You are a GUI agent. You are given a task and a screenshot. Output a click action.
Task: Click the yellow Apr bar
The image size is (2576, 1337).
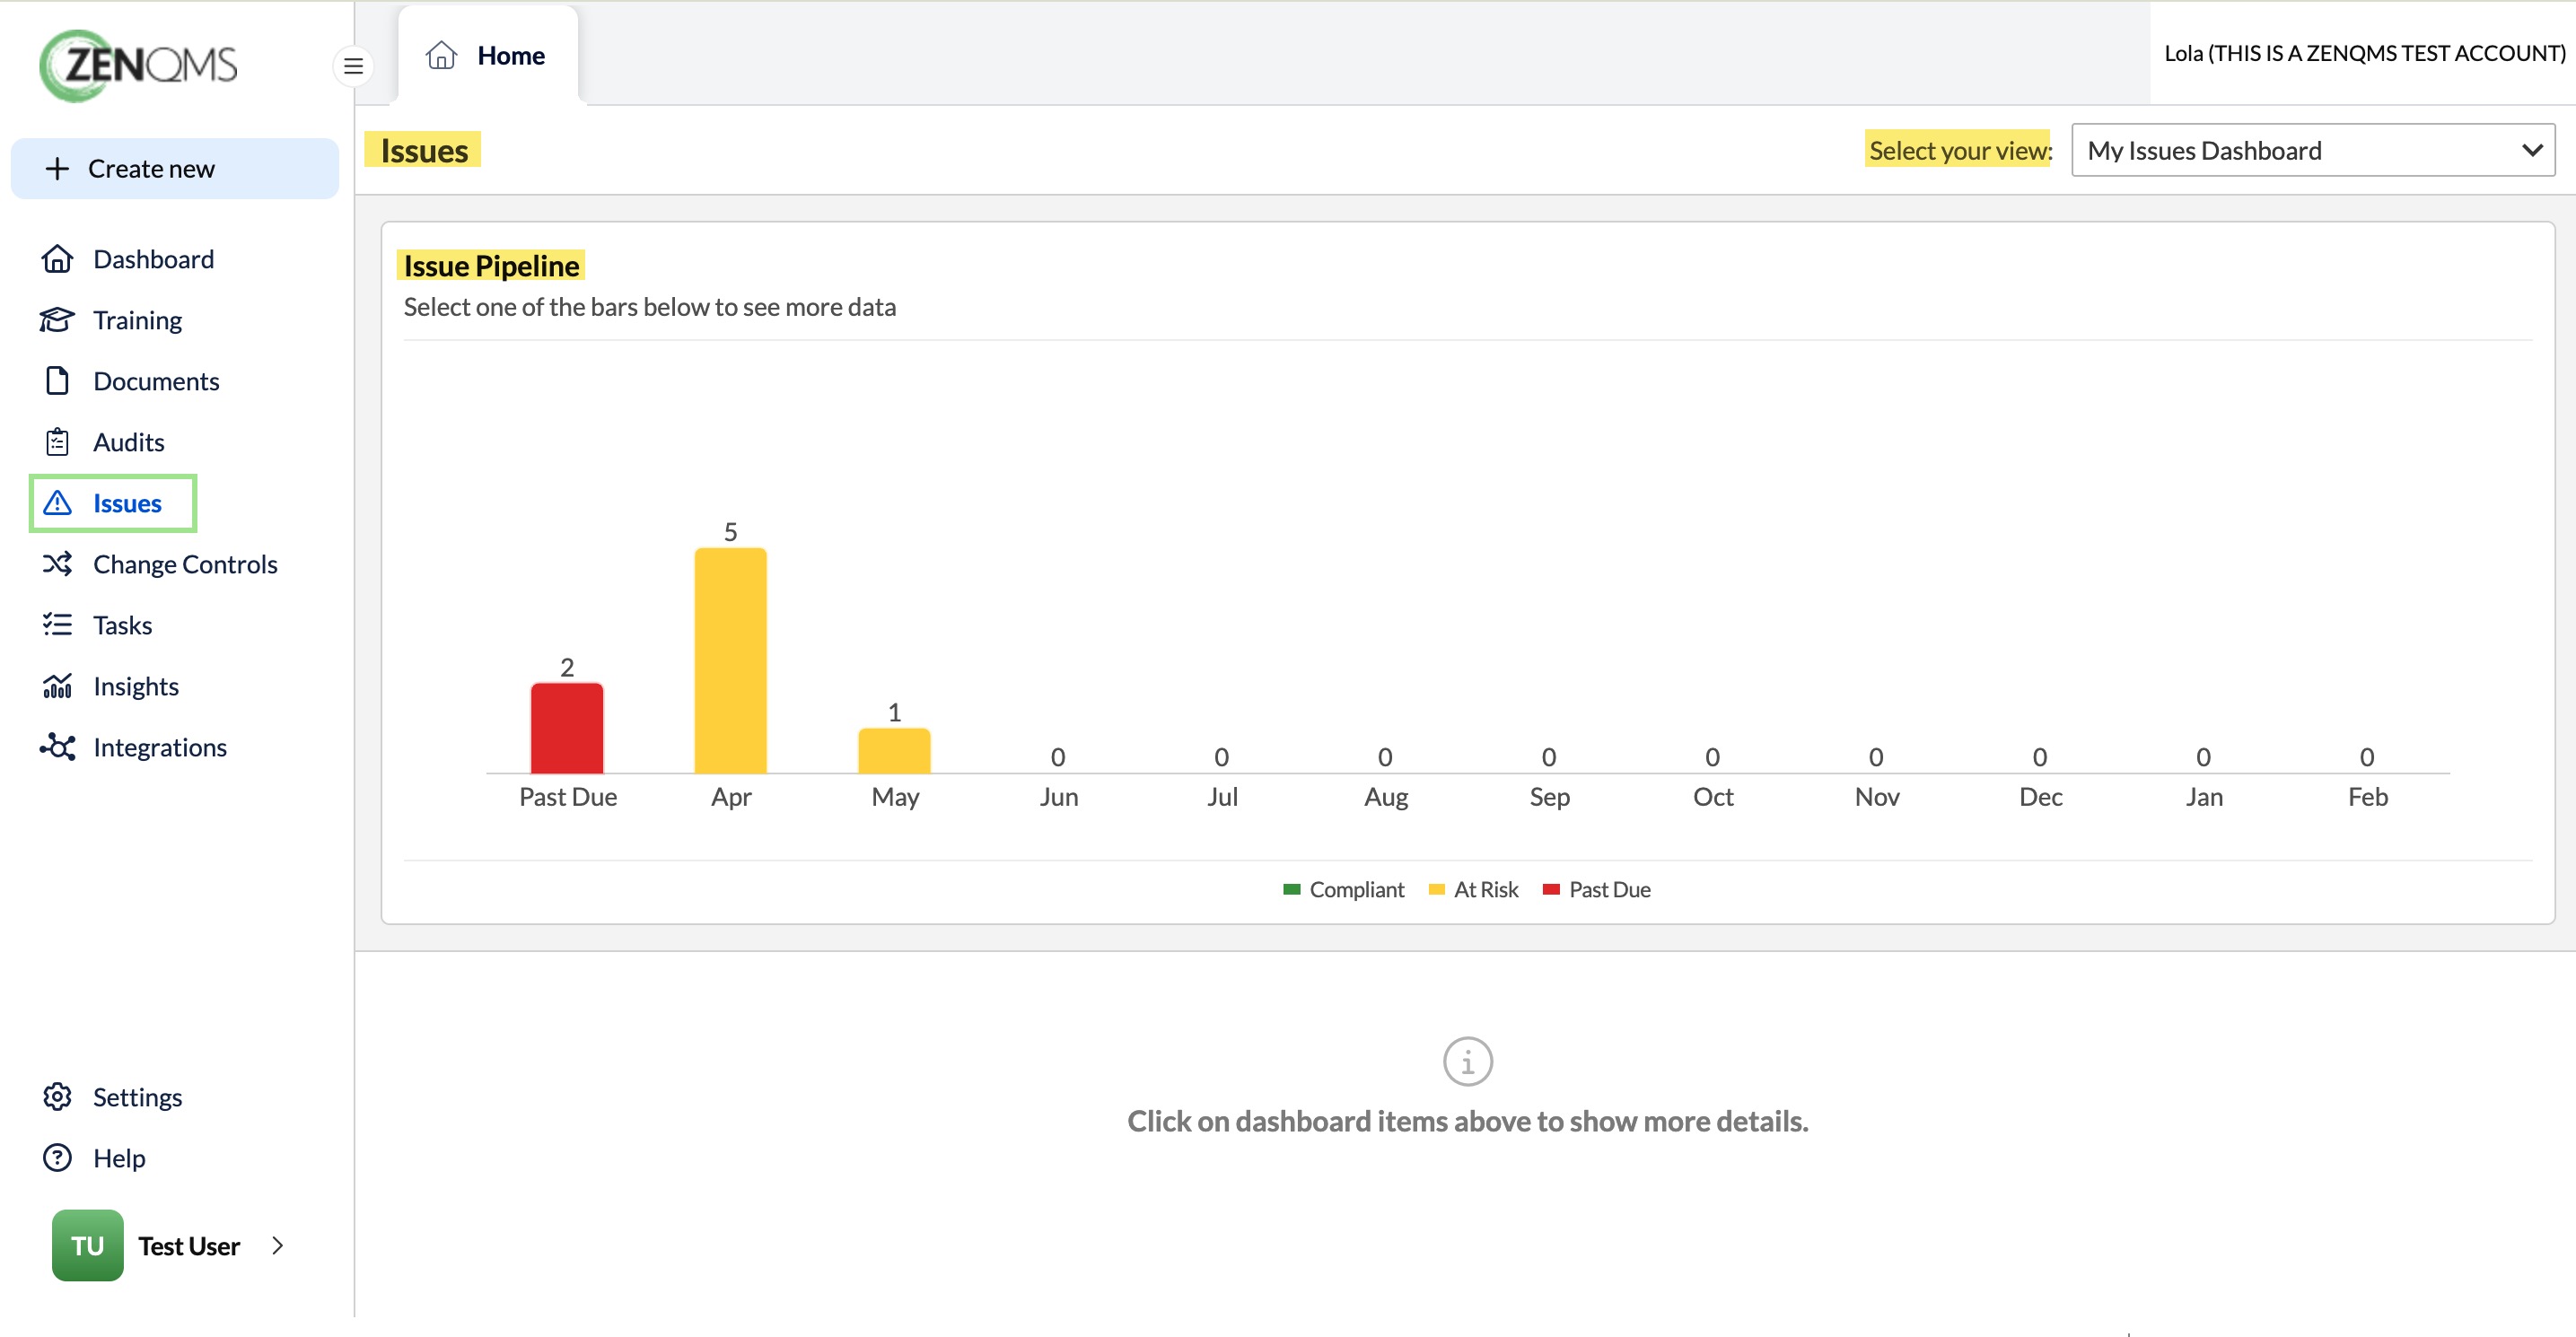(731, 660)
